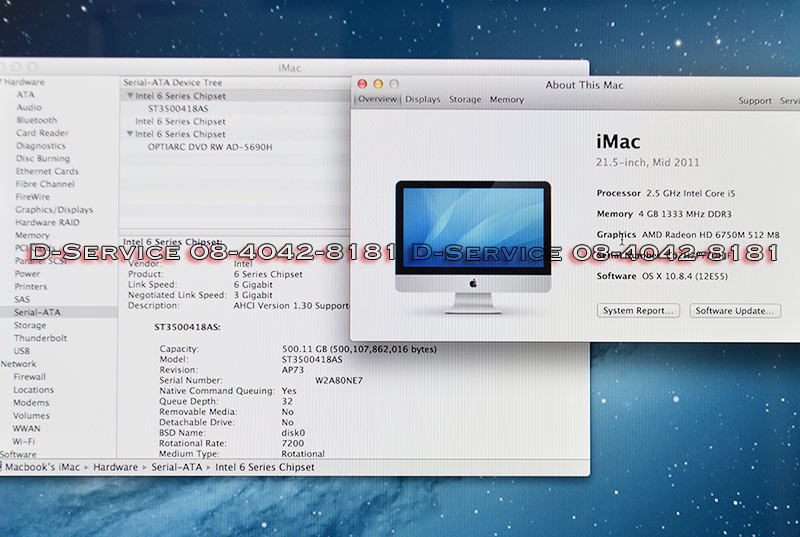Screen dimensions: 800x537
Task: Select USB in the sidebar
Action: click(x=21, y=351)
